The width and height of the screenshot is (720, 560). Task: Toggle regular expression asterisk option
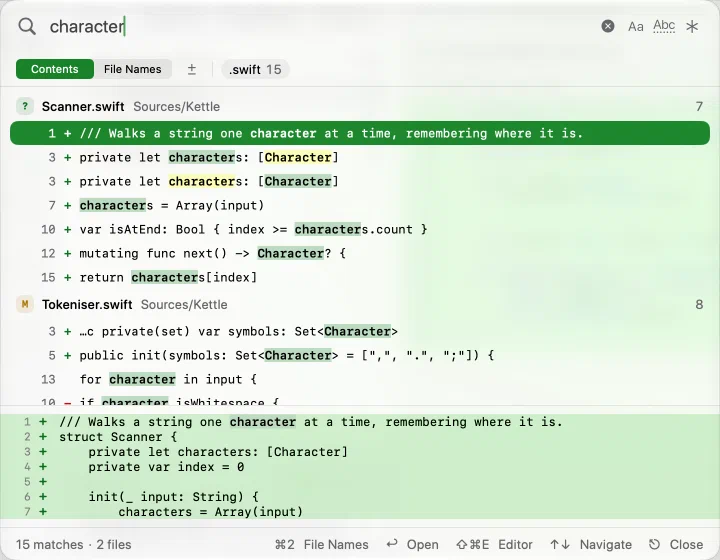coord(692,27)
